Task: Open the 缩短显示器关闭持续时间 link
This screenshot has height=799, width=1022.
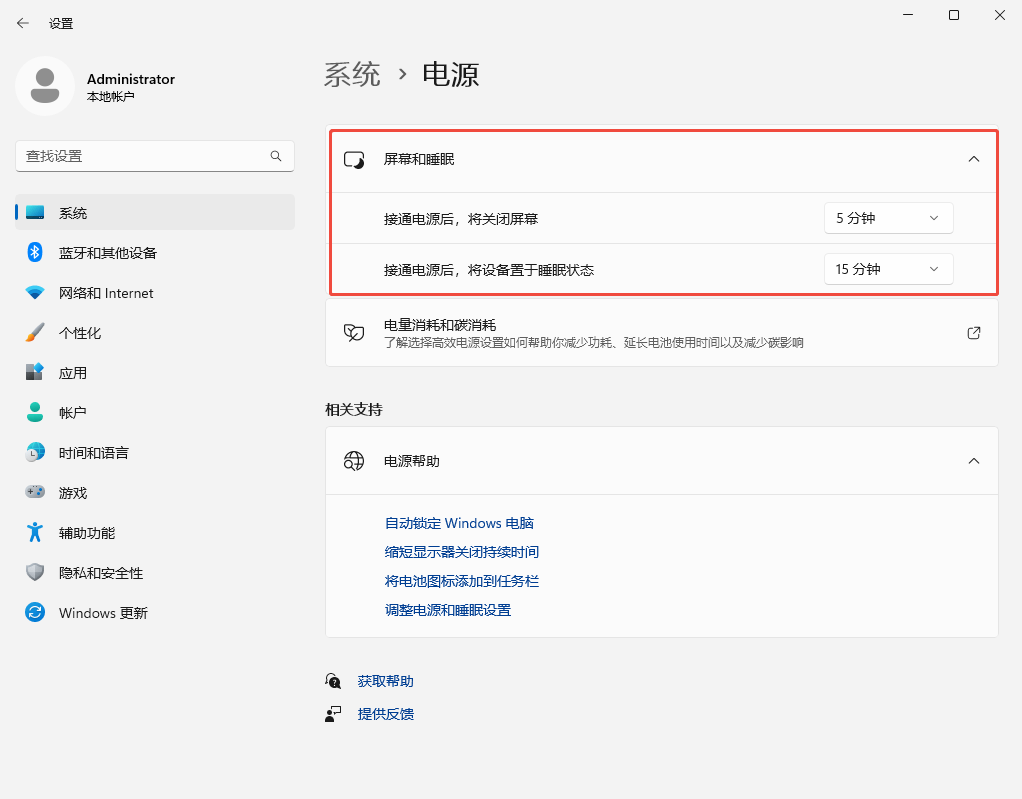Action: pyautogui.click(x=461, y=552)
